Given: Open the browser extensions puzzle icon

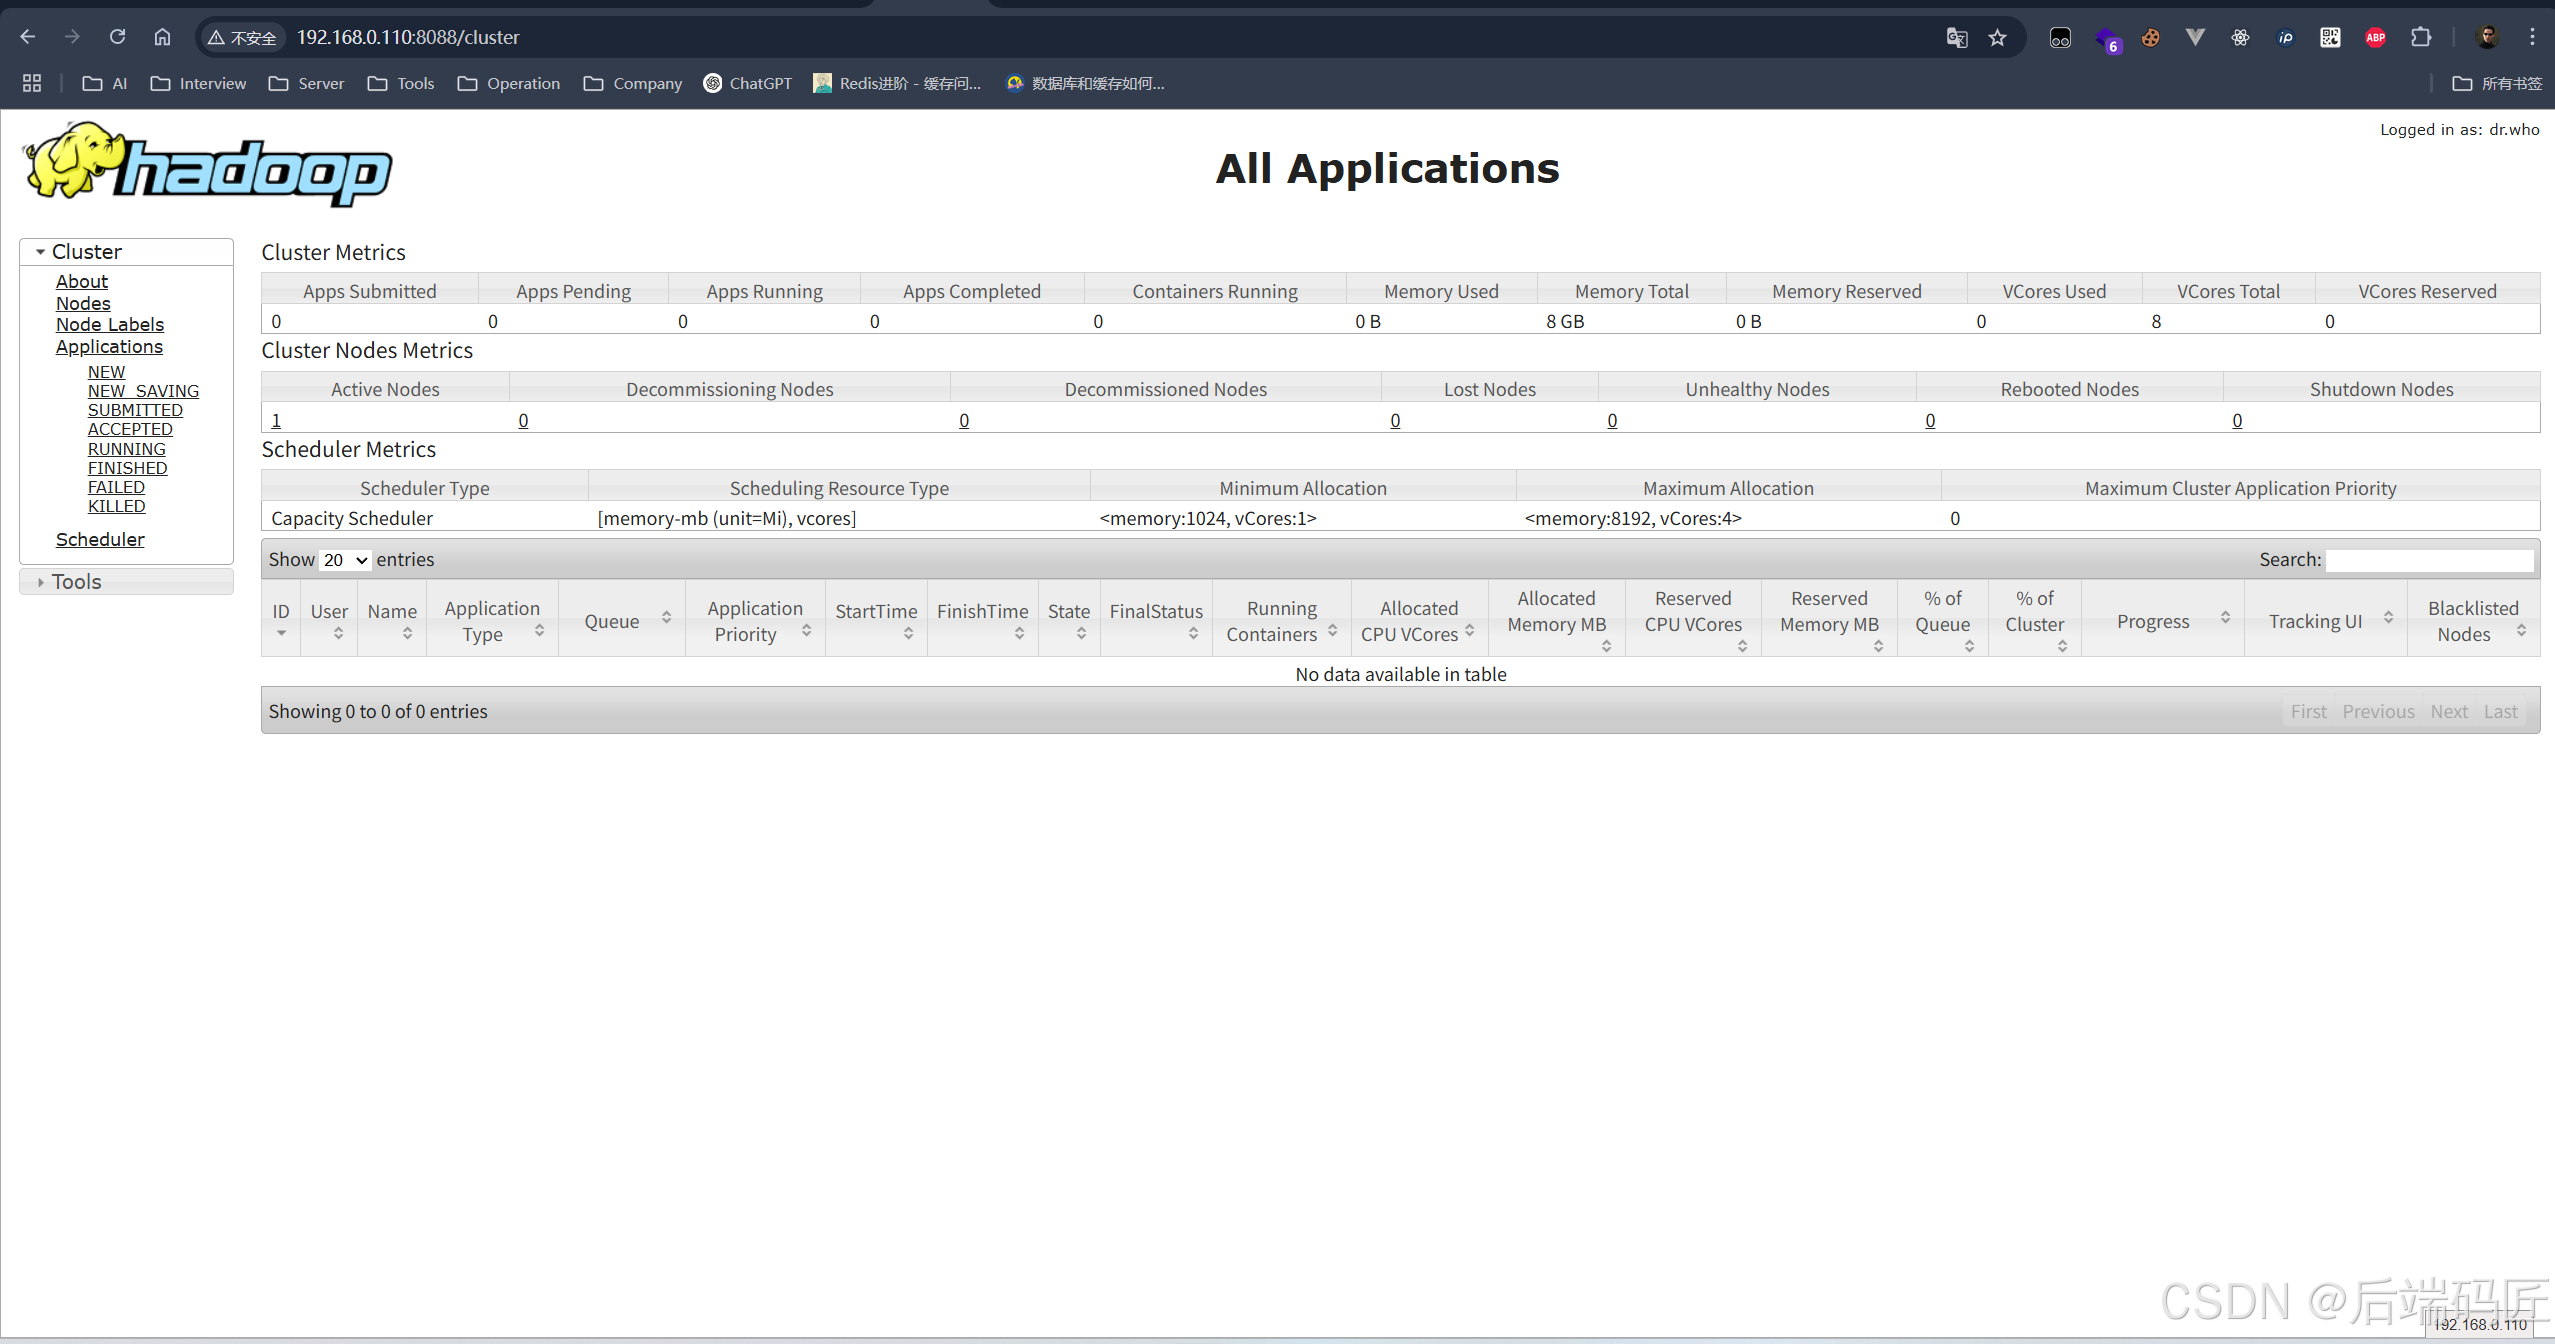Looking at the screenshot, I should (x=2420, y=37).
